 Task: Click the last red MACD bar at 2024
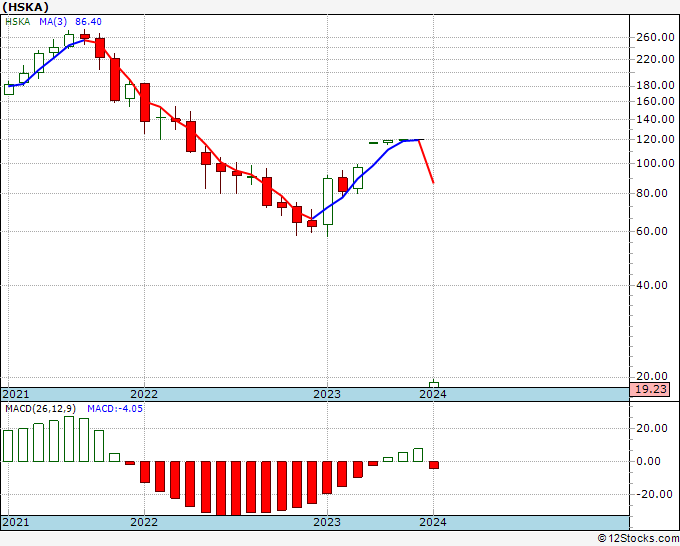coord(434,465)
